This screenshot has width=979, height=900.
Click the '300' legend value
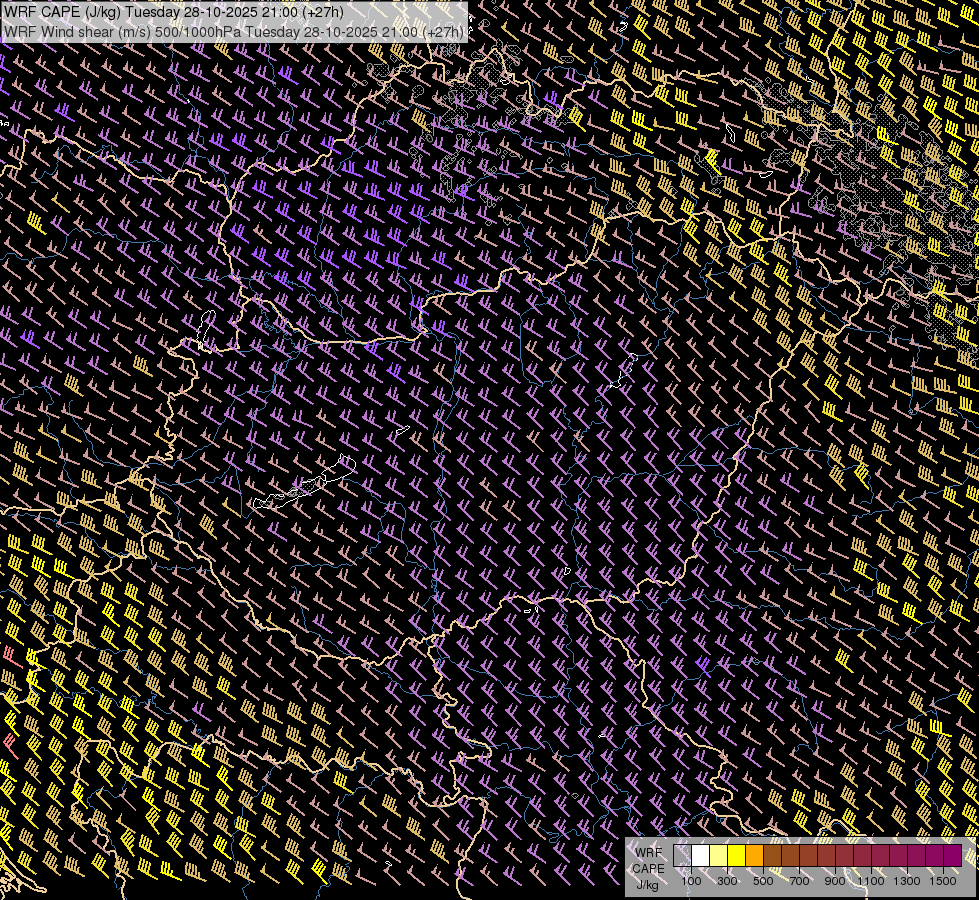pyautogui.click(x=727, y=881)
